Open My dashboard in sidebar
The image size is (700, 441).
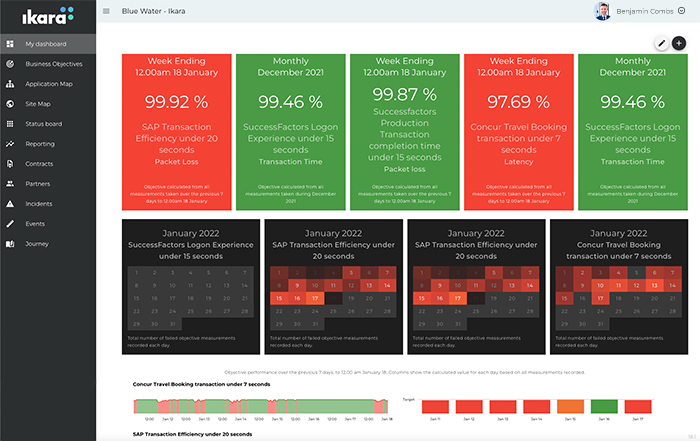(x=44, y=44)
